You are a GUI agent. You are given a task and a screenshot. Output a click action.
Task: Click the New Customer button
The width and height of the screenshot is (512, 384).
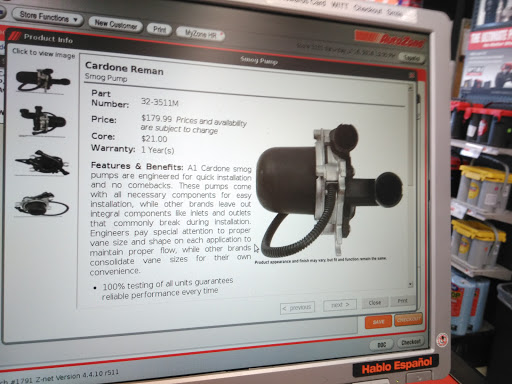tap(115, 24)
